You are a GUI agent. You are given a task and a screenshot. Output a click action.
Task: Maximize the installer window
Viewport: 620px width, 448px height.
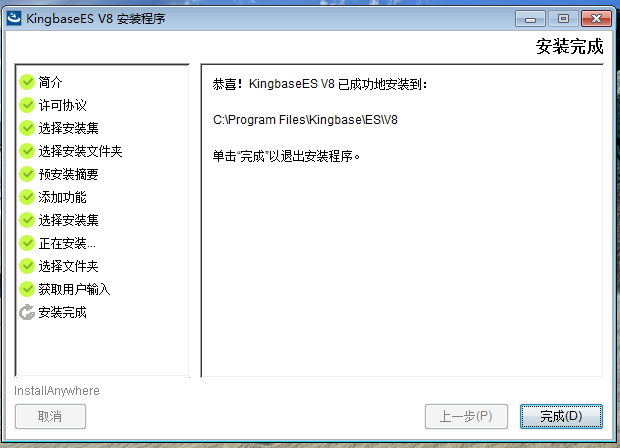pyautogui.click(x=563, y=19)
